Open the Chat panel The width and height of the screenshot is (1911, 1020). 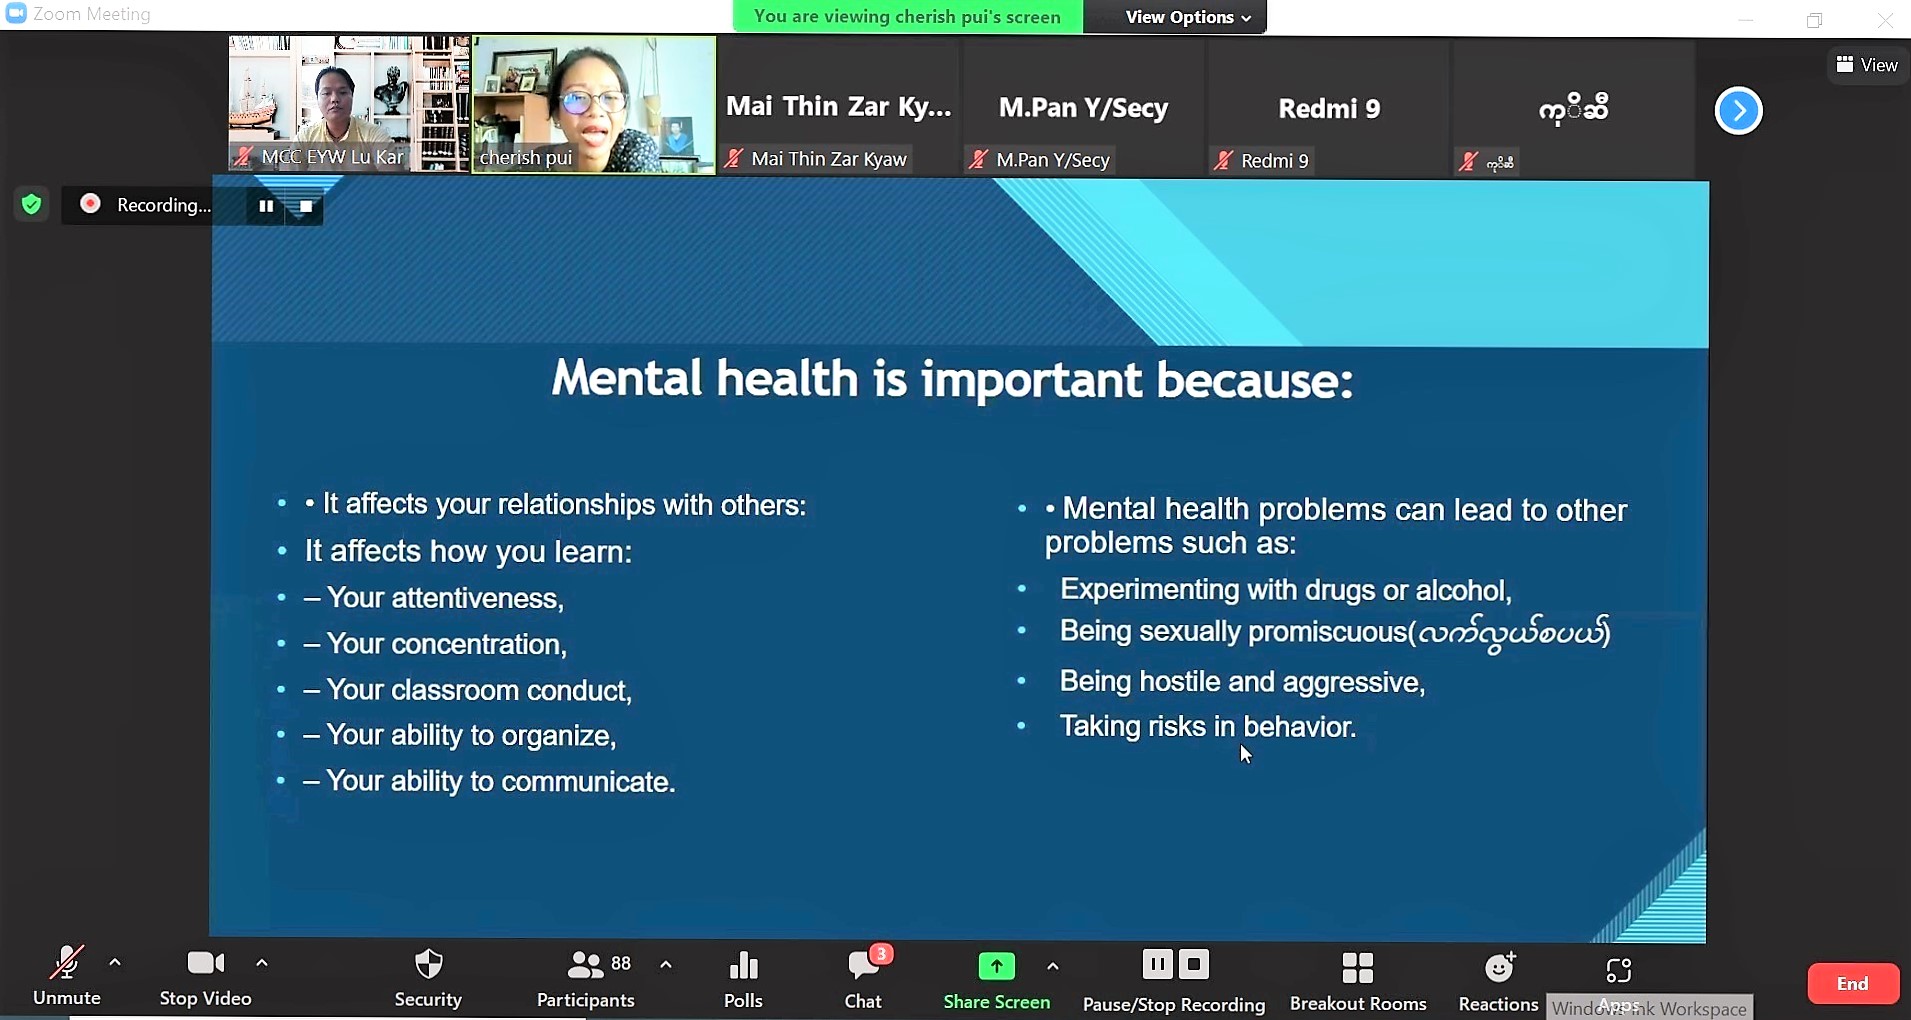click(x=863, y=978)
